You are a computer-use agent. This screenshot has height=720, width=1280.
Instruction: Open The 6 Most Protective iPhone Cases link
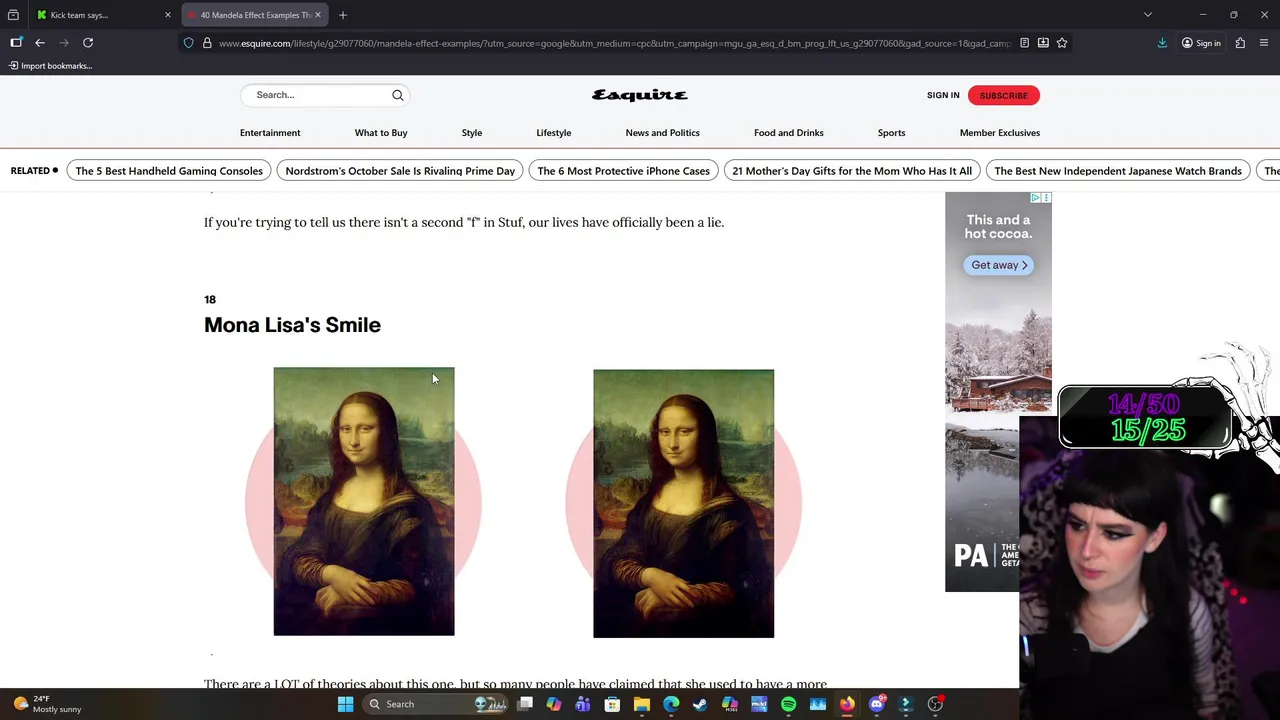(x=623, y=171)
